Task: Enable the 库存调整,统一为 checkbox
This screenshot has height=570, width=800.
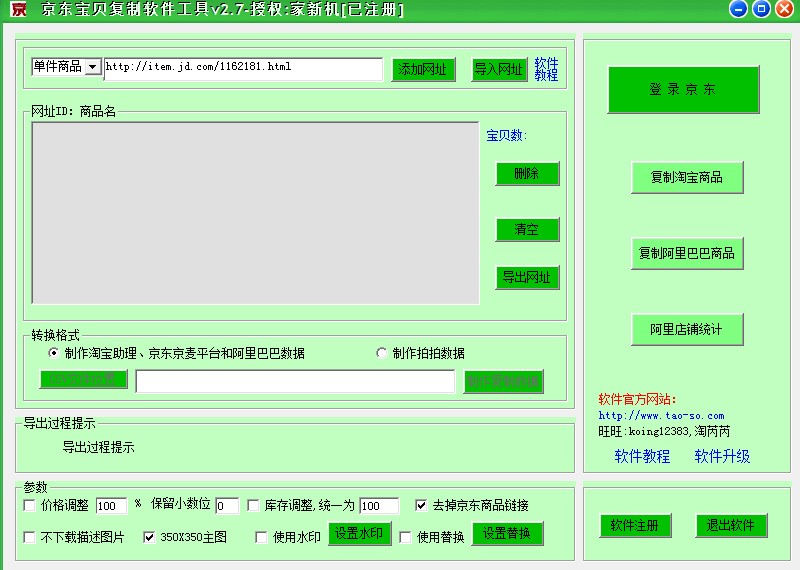Action: pos(253,505)
